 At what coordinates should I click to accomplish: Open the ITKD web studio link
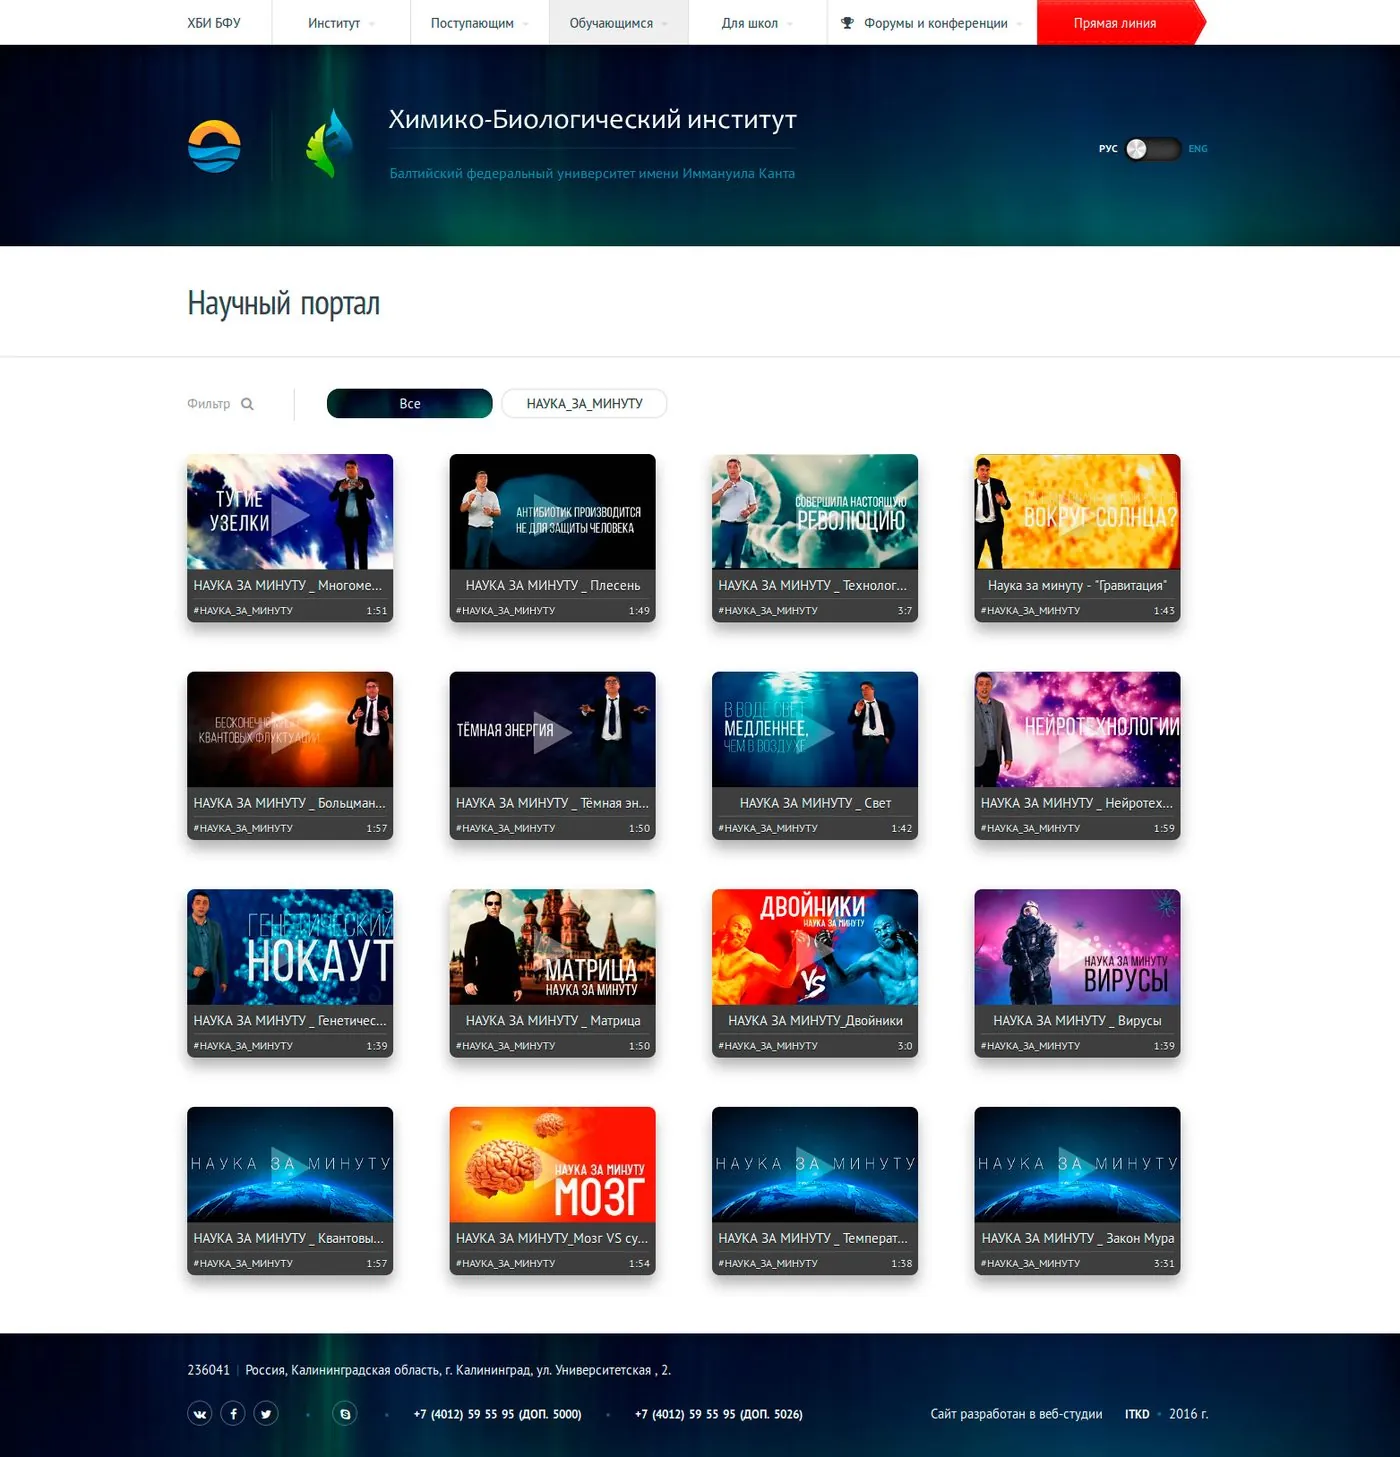pyautogui.click(x=1137, y=1414)
